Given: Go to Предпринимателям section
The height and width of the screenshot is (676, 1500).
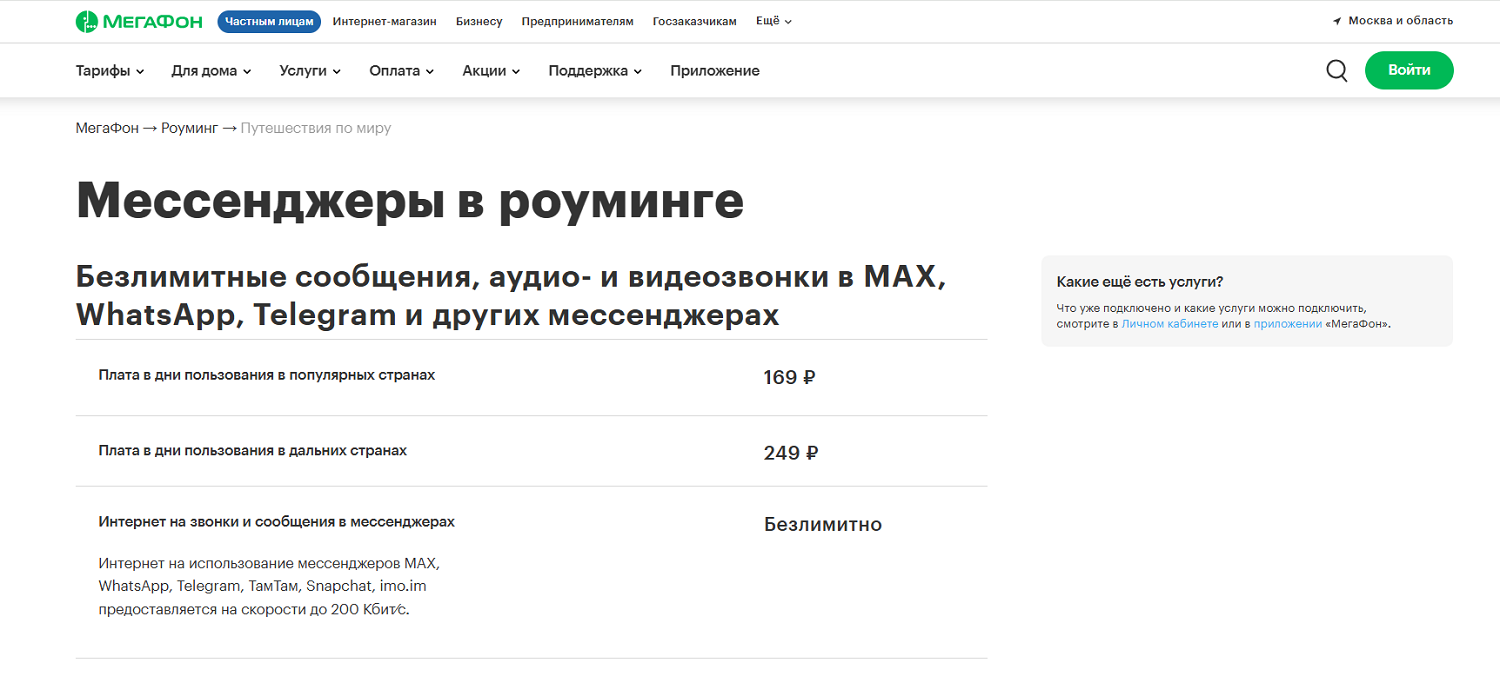Looking at the screenshot, I should click(x=576, y=20).
